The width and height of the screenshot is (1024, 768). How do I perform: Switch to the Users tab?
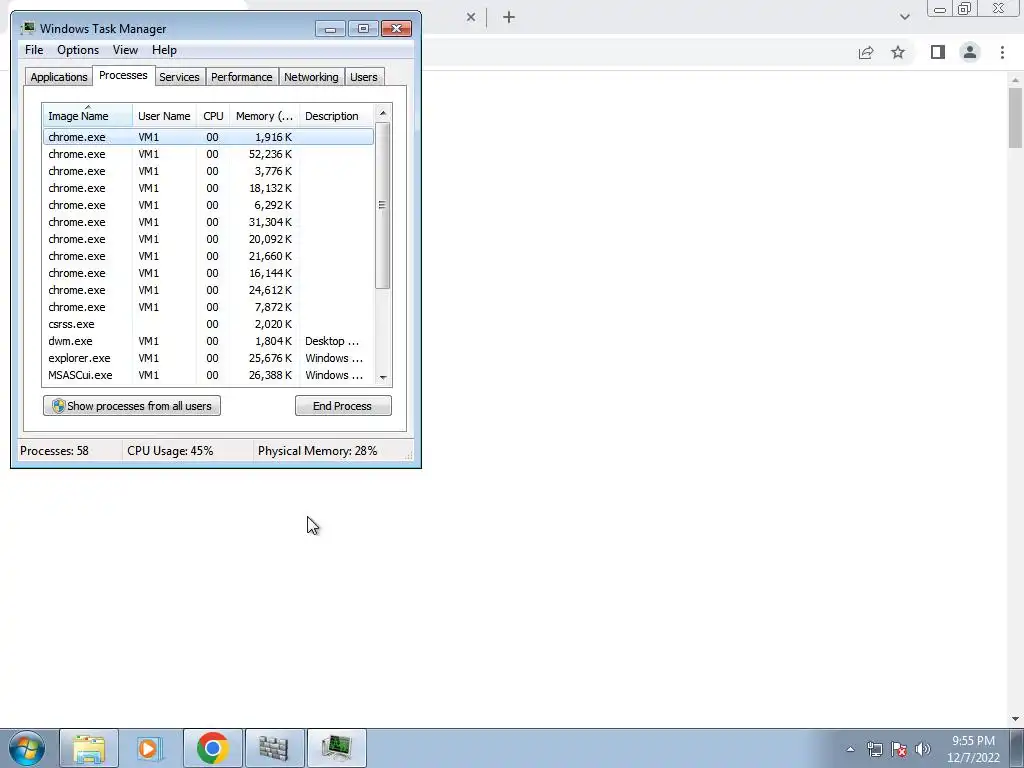point(364,77)
